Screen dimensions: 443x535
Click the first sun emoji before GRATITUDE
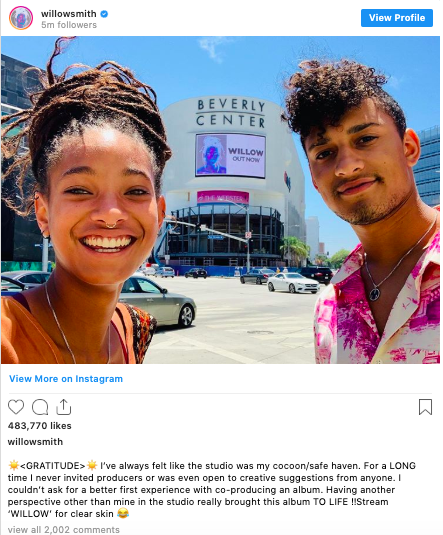(14, 465)
